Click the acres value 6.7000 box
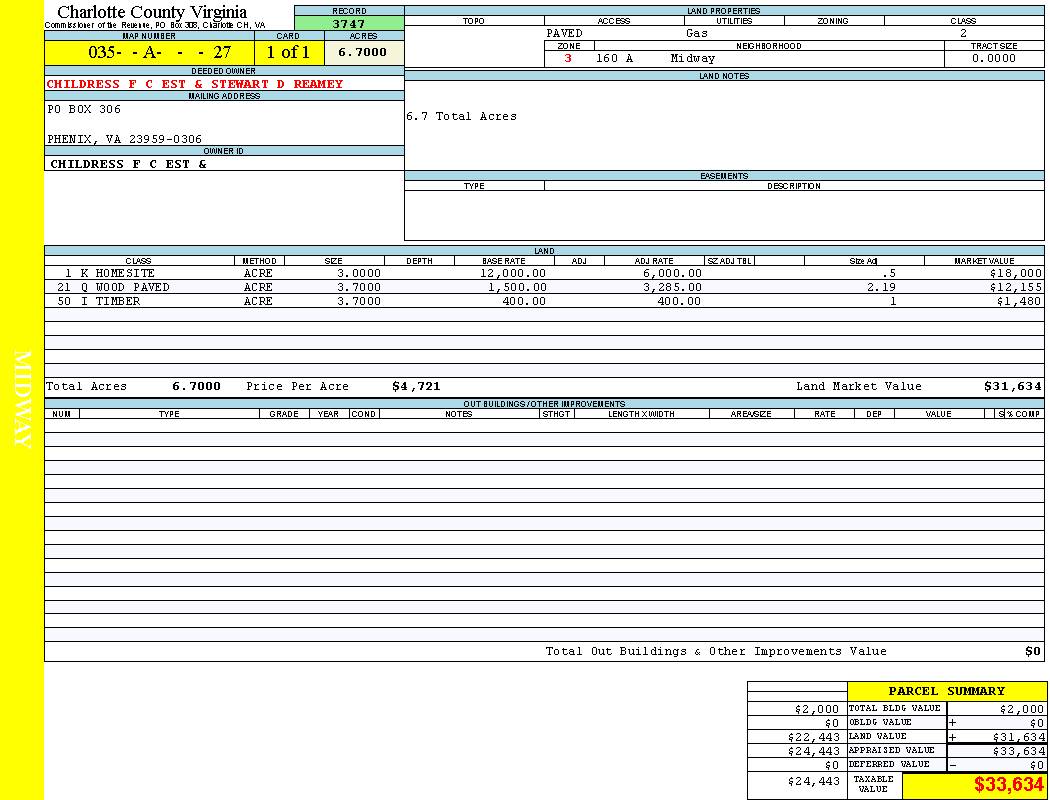Screen dimensions: 1050x800 pos(363,53)
